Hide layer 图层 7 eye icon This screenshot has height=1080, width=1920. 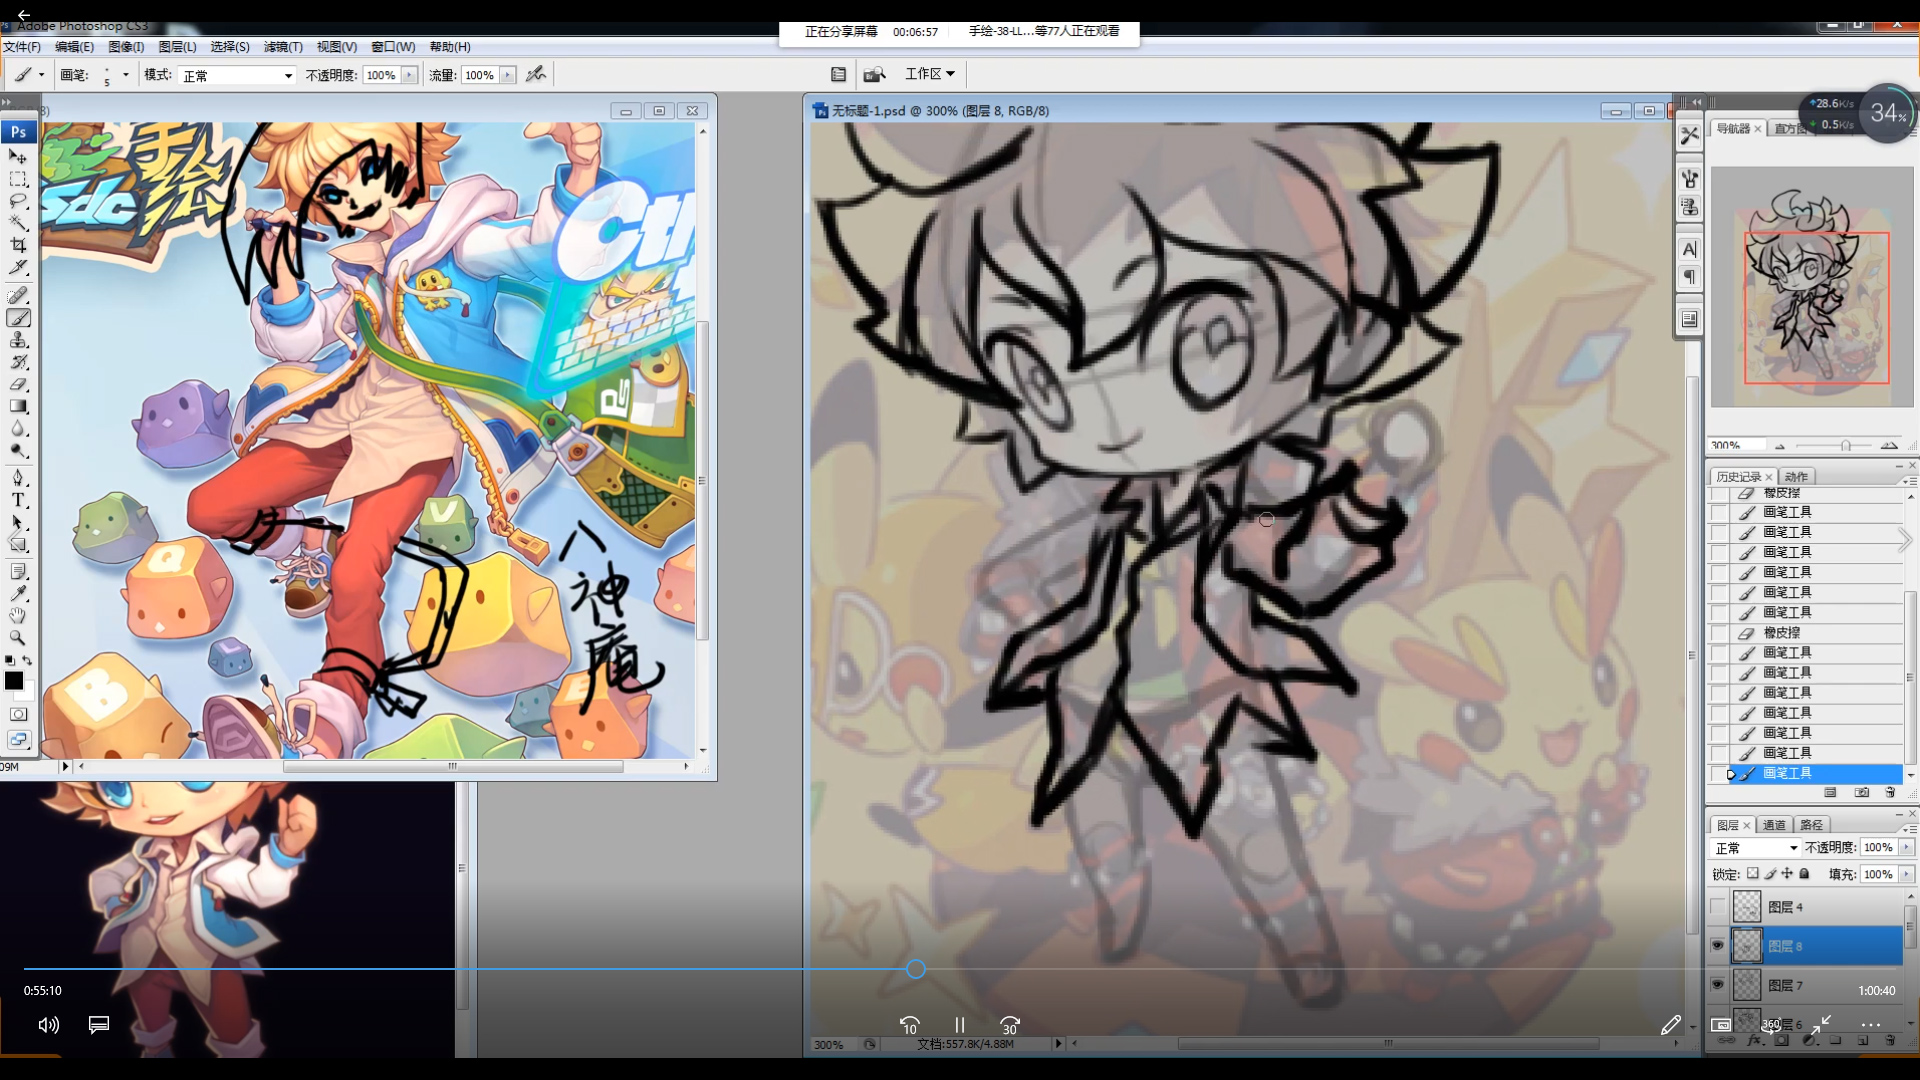(x=1717, y=985)
